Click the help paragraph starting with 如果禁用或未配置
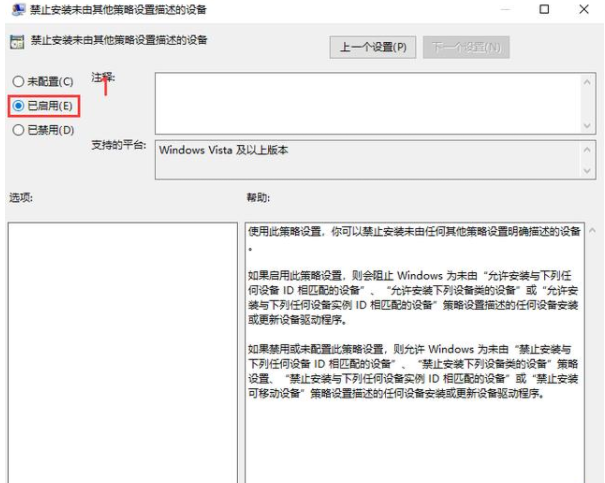 pos(413,372)
